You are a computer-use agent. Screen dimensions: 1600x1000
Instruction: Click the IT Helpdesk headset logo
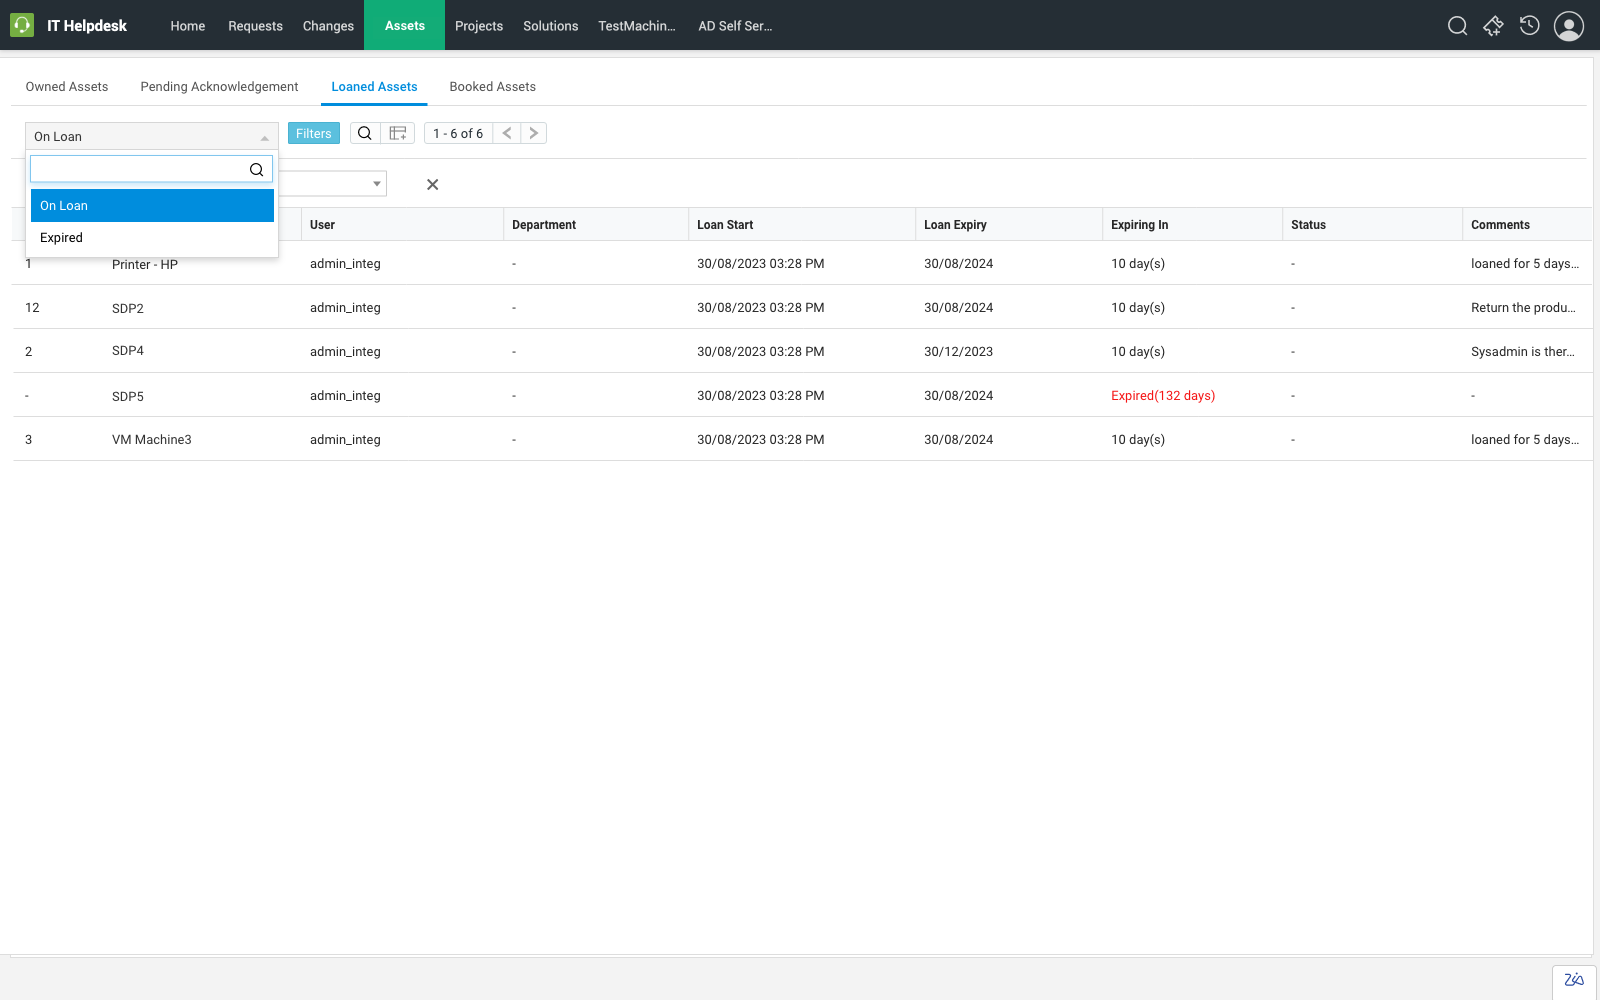coord(22,25)
